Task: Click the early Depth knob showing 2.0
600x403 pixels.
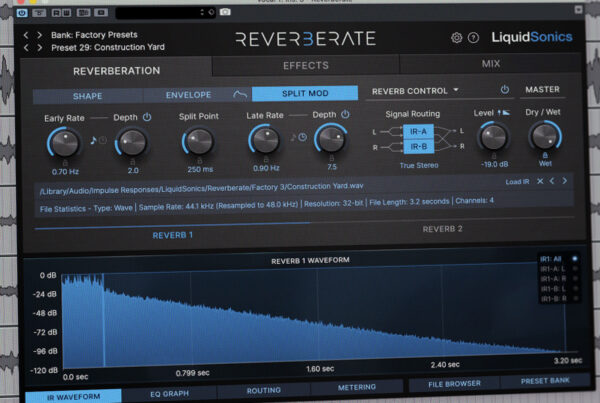Action: (132, 142)
